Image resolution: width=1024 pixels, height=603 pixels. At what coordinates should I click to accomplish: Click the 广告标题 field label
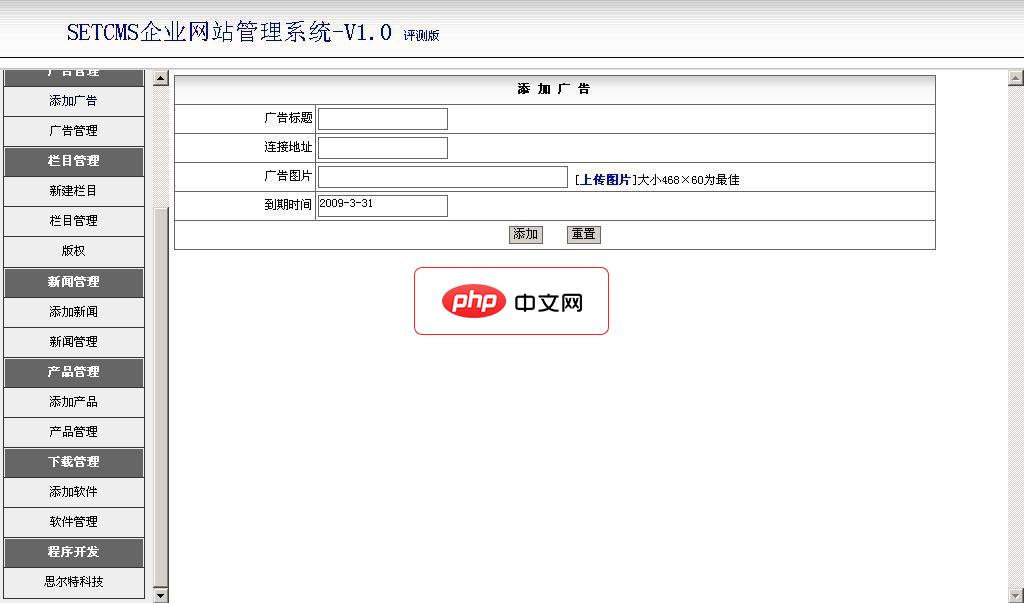pyautogui.click(x=288, y=118)
